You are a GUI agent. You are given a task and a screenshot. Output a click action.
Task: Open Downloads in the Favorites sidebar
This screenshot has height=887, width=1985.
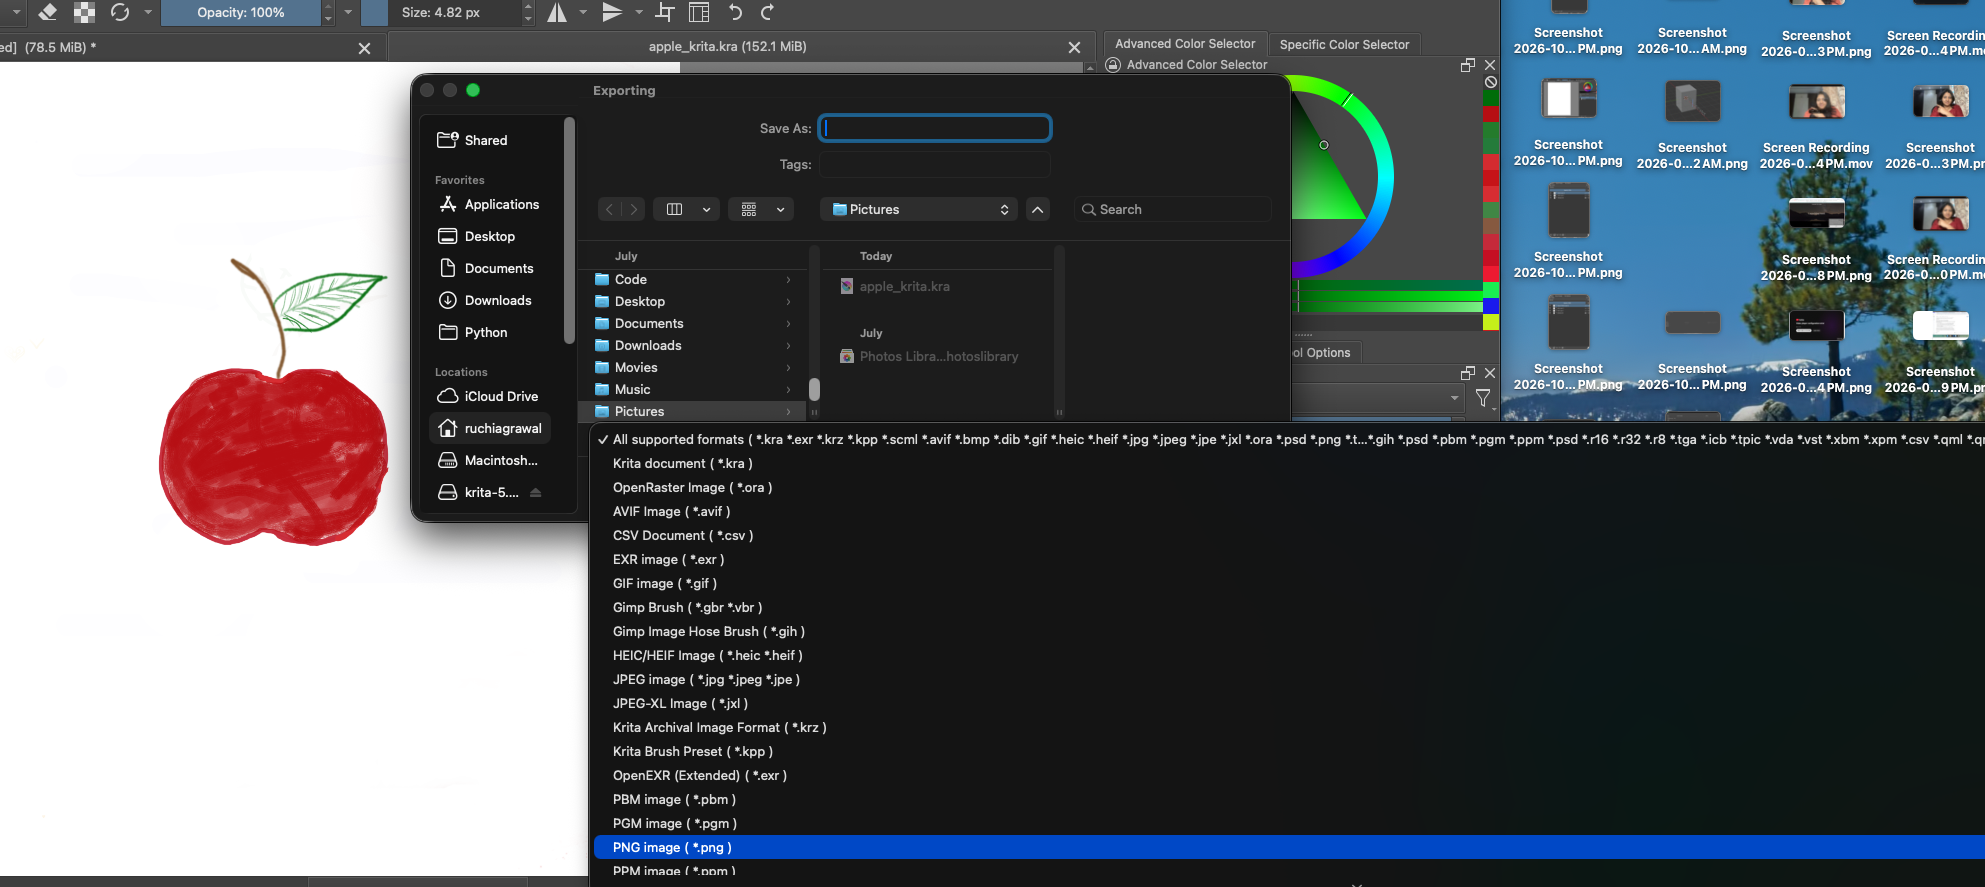[x=485, y=300]
